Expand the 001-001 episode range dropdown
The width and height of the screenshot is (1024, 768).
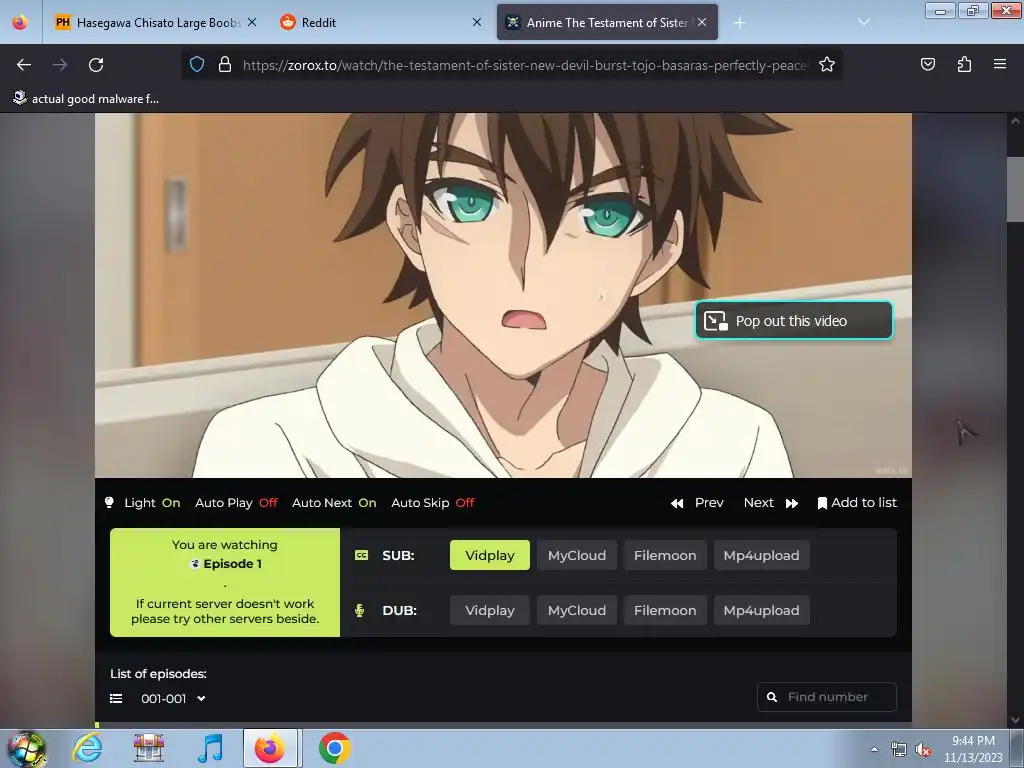coord(173,699)
